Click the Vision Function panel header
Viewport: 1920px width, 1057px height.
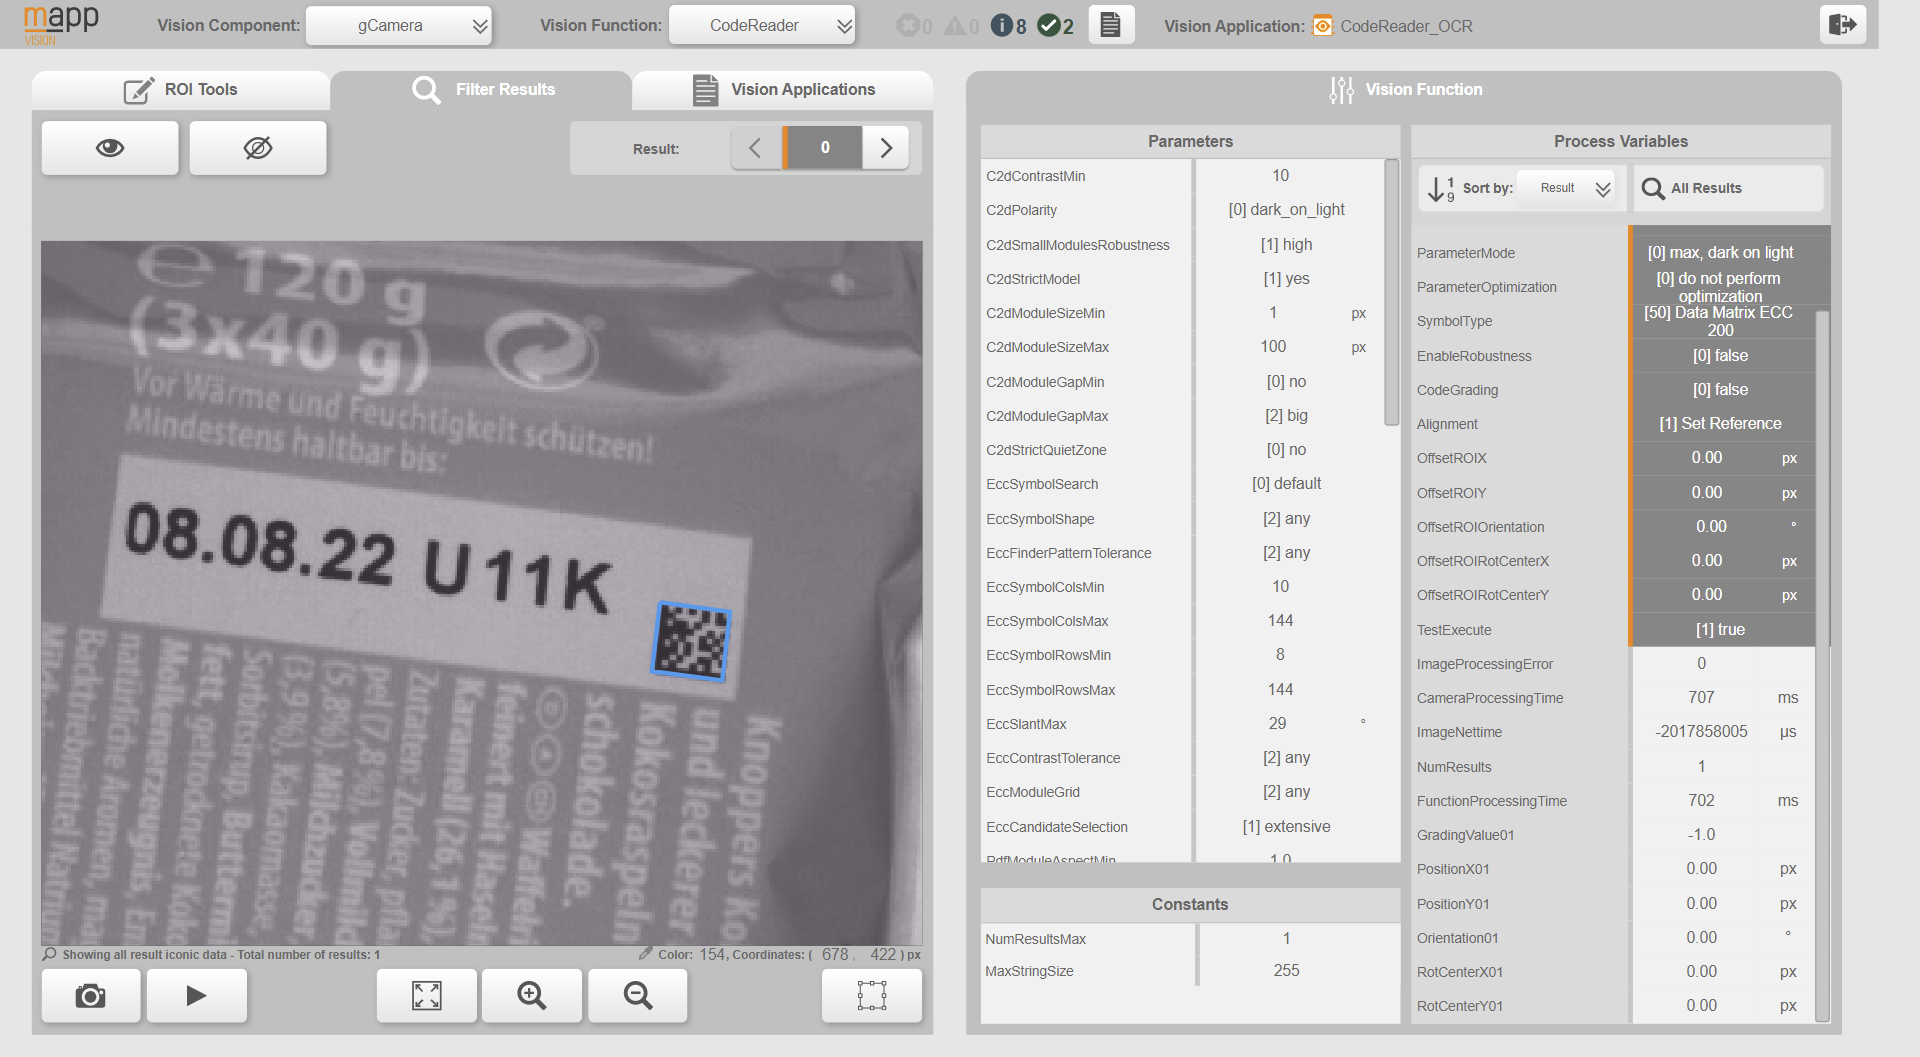coord(1404,90)
